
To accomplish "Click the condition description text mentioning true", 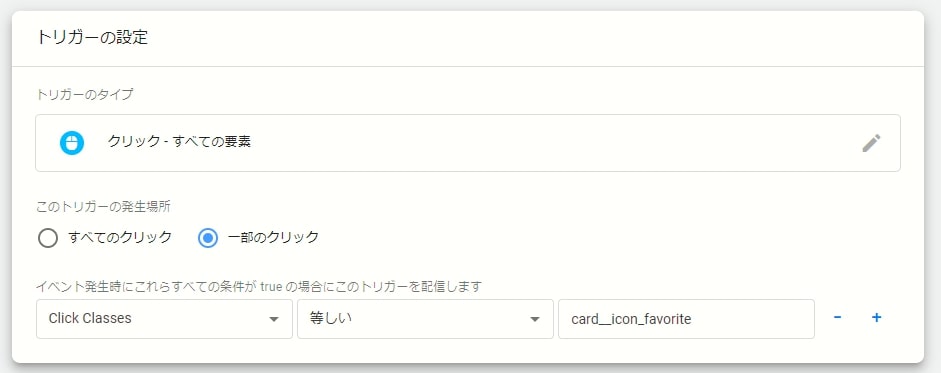I will pos(259,286).
